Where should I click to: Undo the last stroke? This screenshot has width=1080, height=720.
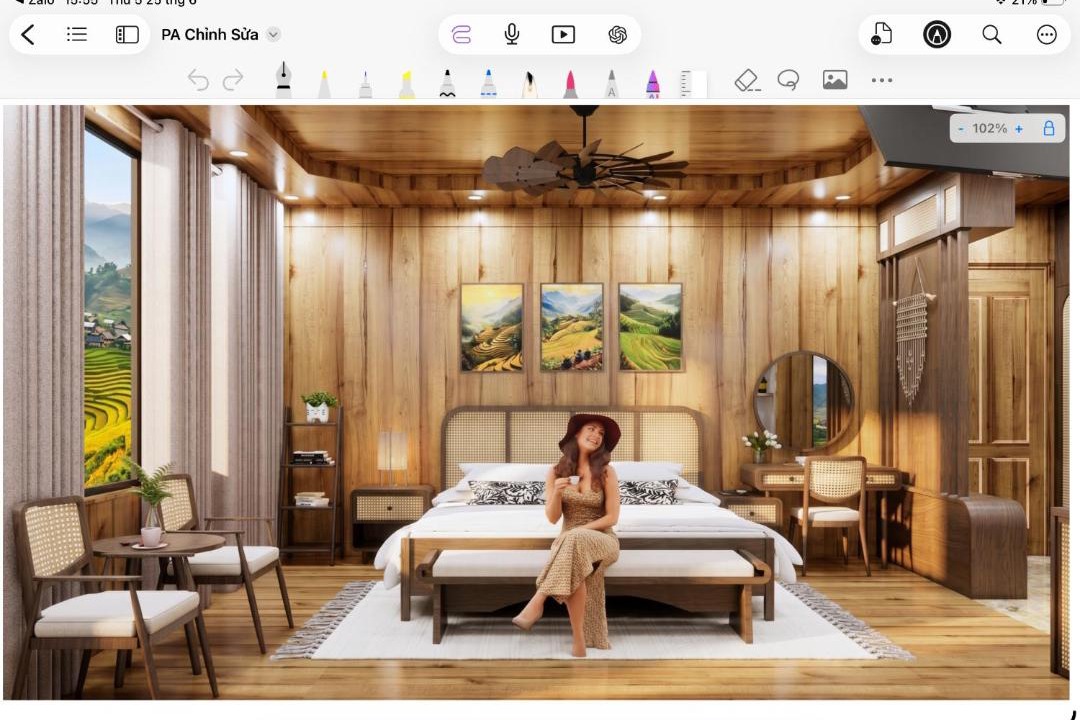pyautogui.click(x=198, y=80)
